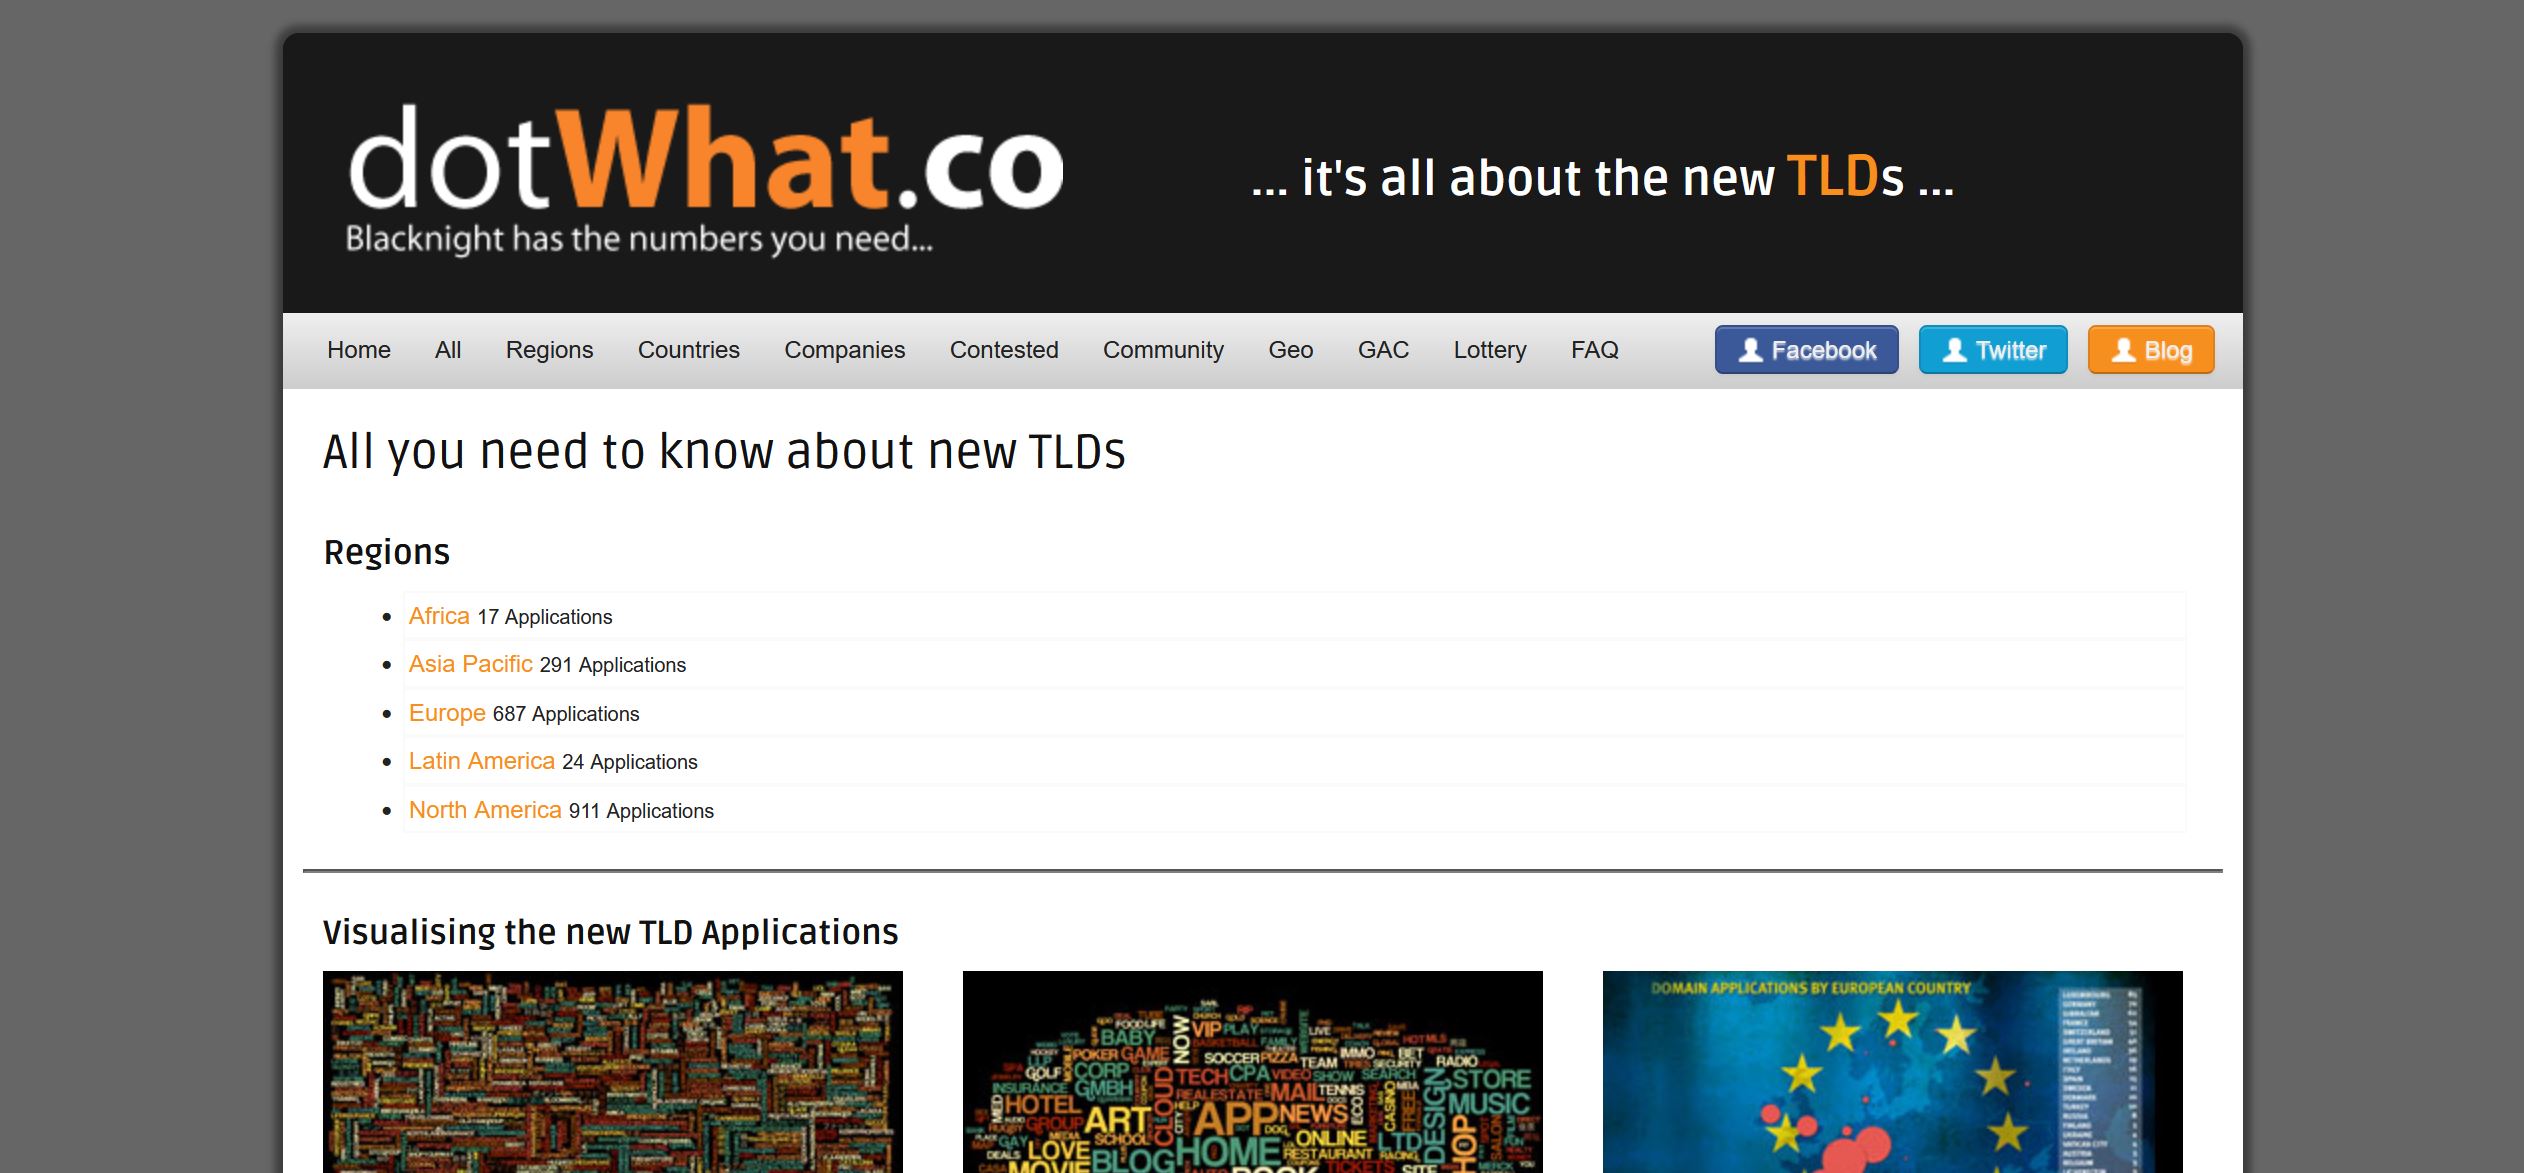The height and width of the screenshot is (1173, 2524).
Task: Select Lottery in the navigation bar
Action: click(x=1490, y=350)
